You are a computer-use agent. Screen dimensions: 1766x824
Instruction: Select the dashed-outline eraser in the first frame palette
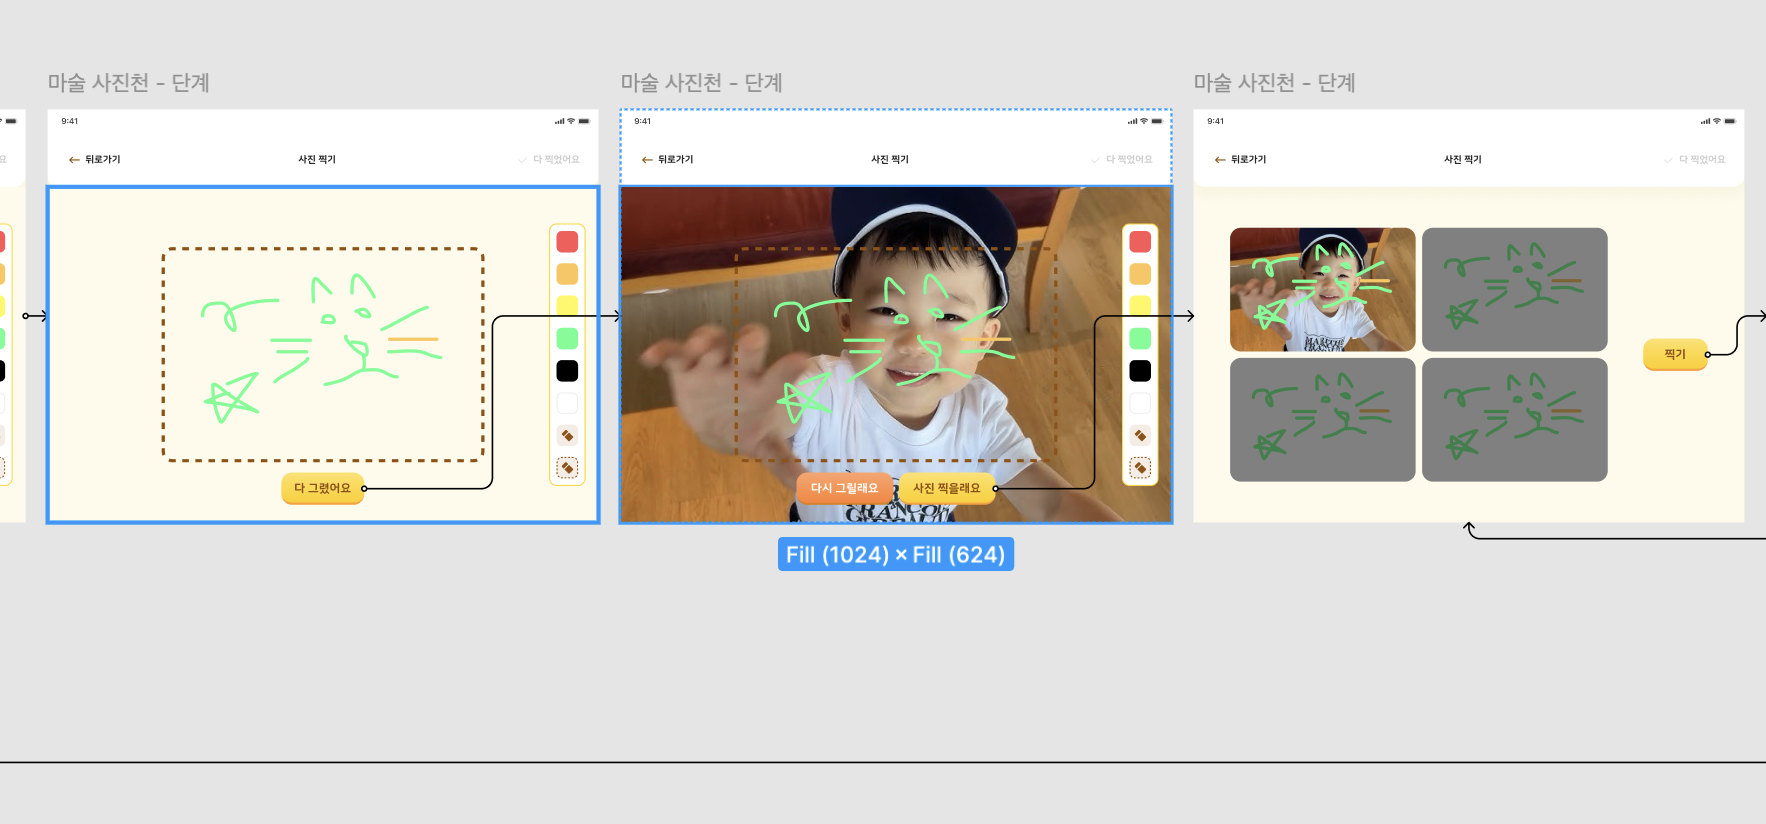(x=567, y=467)
